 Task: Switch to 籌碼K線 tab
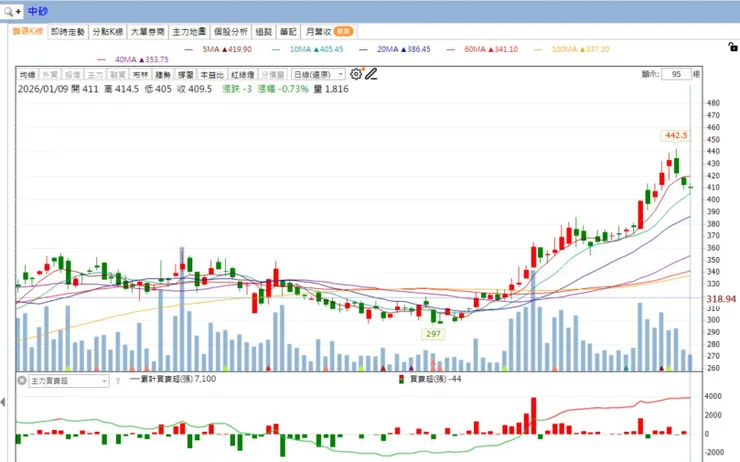(27, 32)
